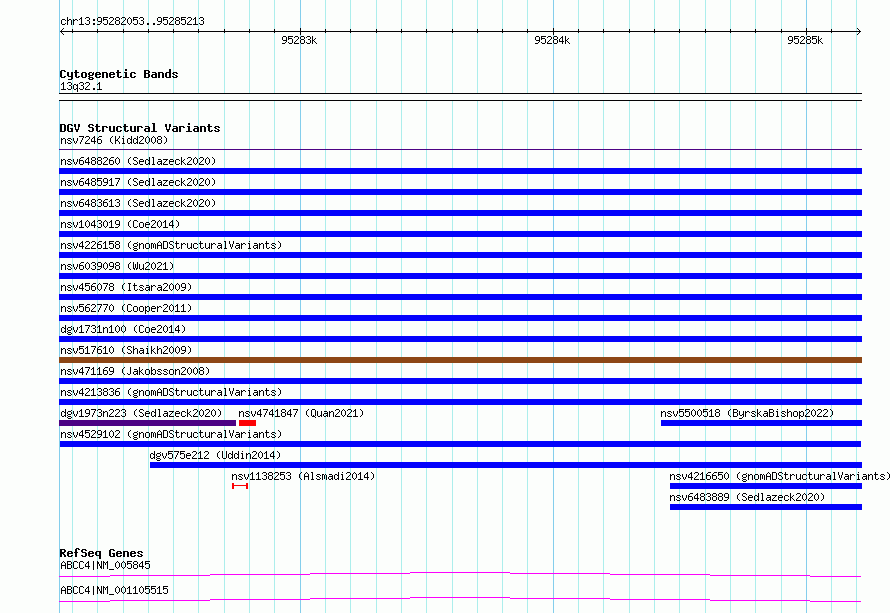Select the dgv575e212 blue variant bar
This screenshot has width=890, height=613.
point(506,465)
